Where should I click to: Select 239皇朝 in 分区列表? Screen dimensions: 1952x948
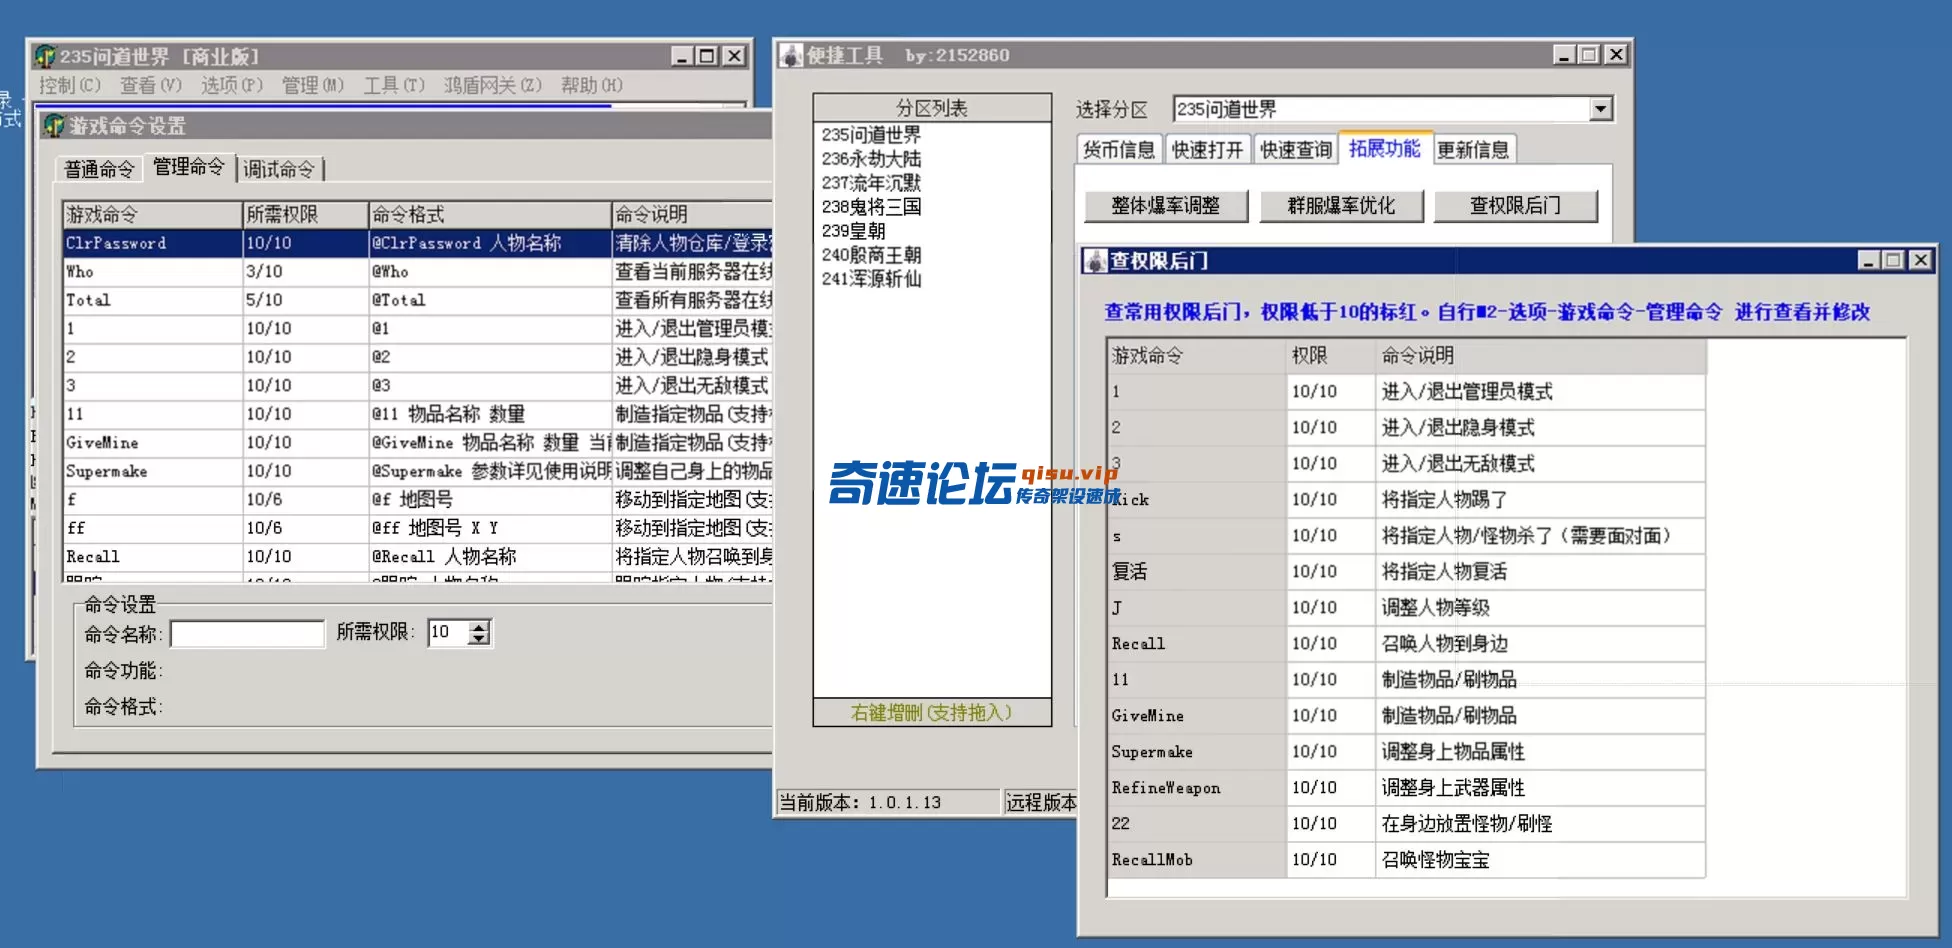854,231
